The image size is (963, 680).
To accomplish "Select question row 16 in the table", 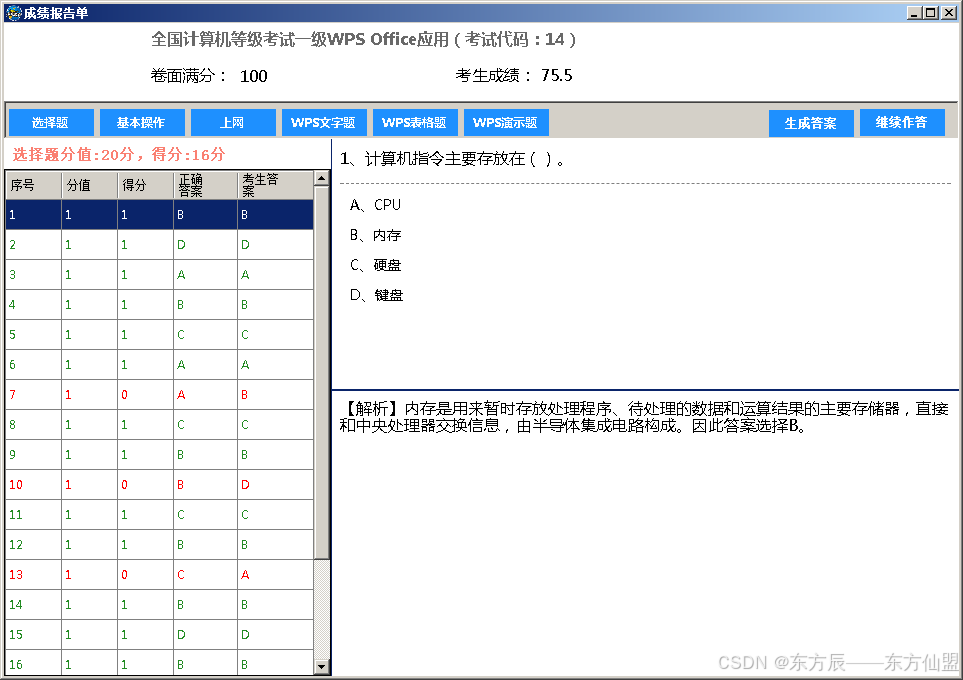I will coord(160,663).
